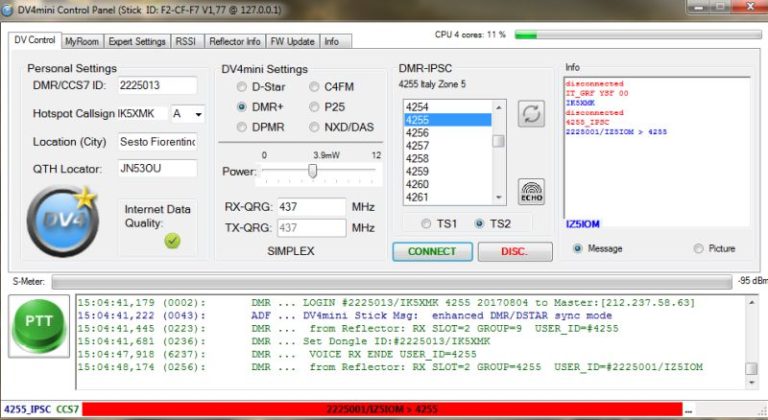Switch to the DV Control tab
This screenshot has height=420, width=768.
(35, 40)
